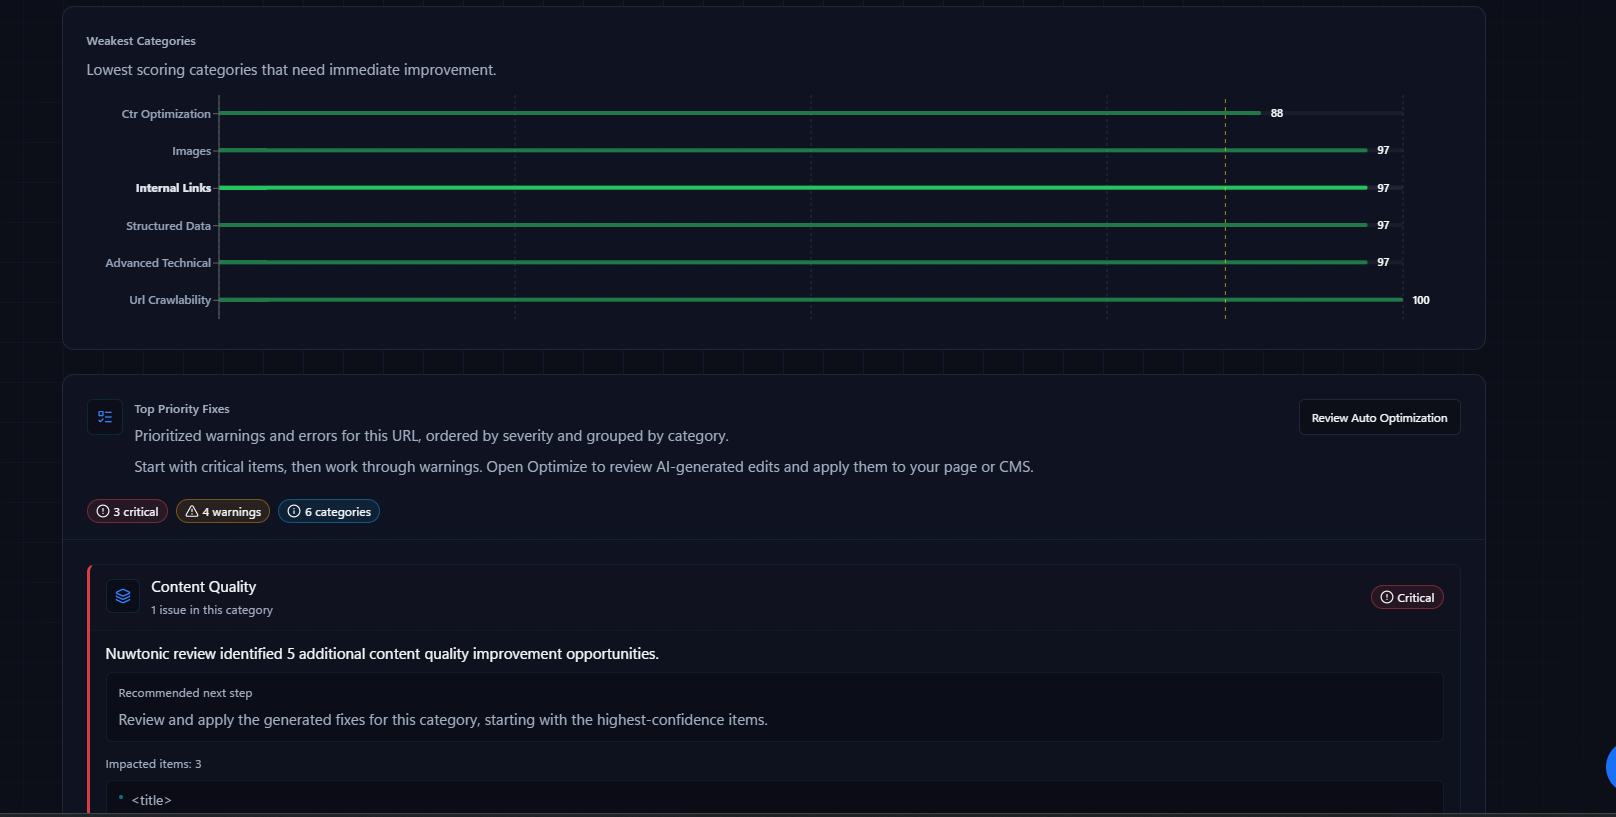Click the Images score bar
This screenshot has width=1616, height=817.
tap(793, 150)
